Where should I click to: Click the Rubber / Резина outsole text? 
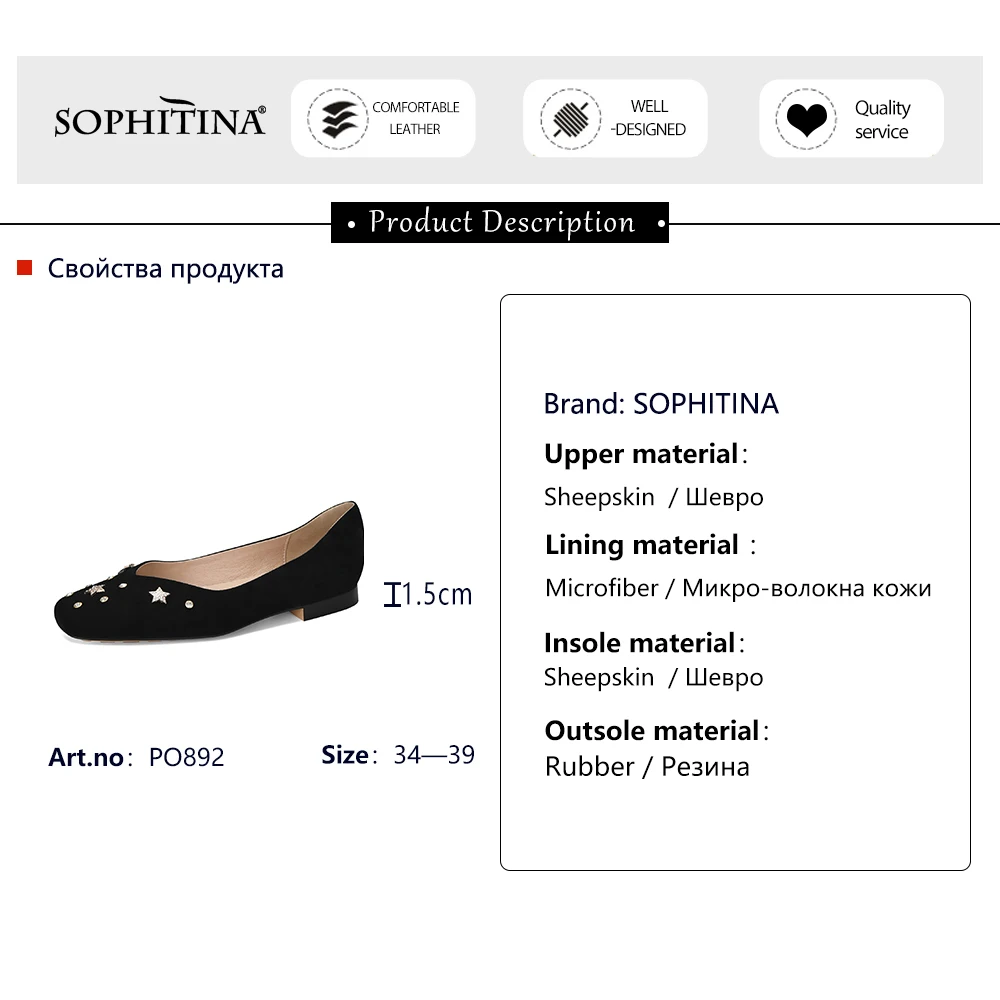(x=647, y=767)
